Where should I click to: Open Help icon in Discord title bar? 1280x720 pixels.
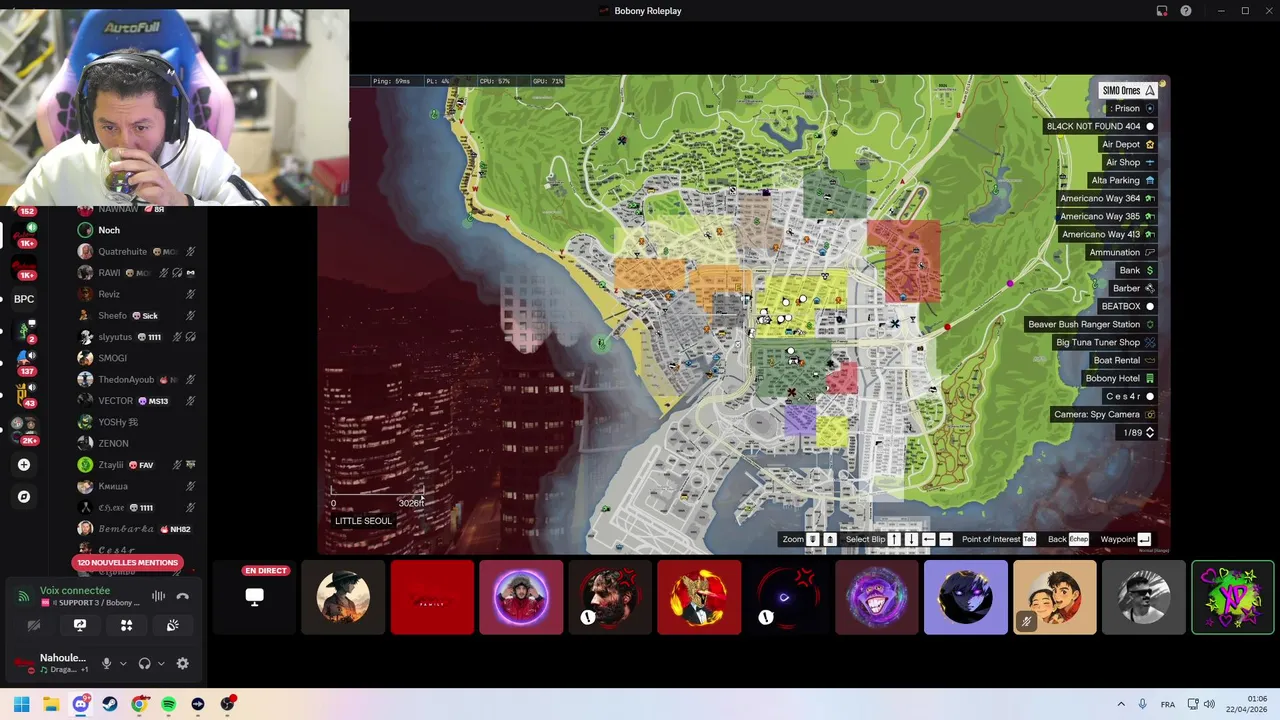(x=1186, y=11)
